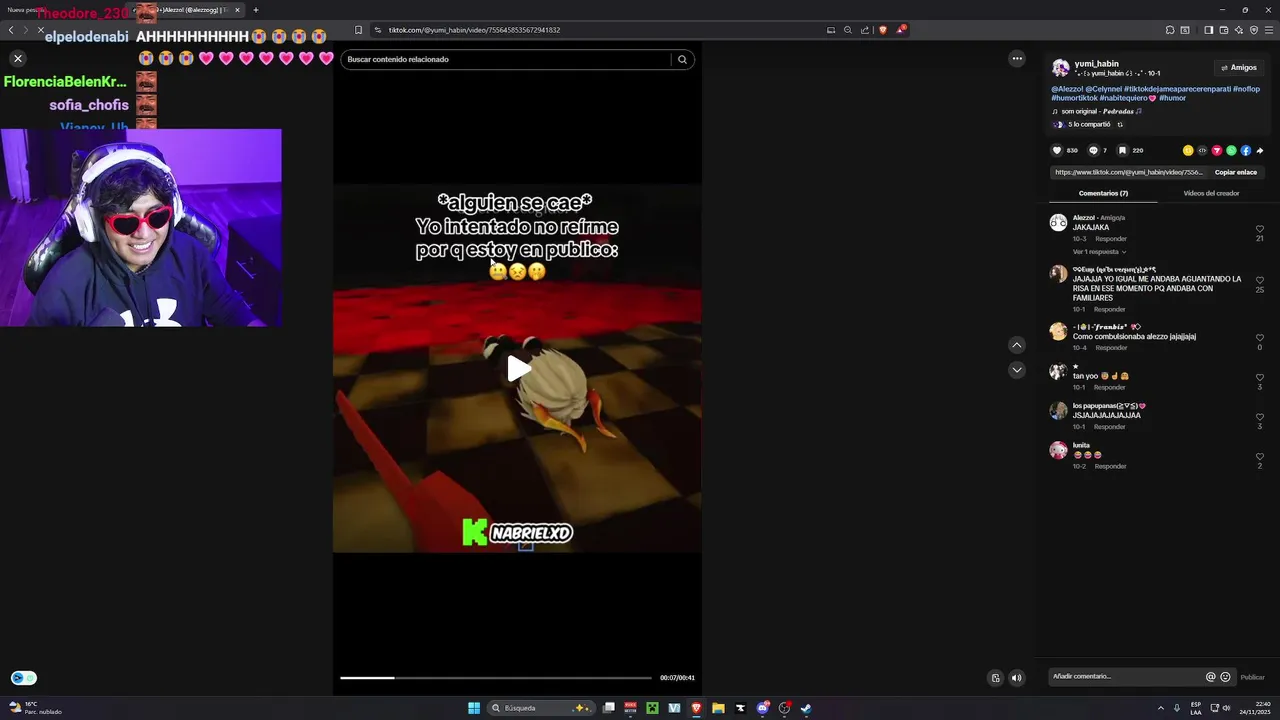Focus Buscar contenido relacionado search field
The image size is (1280, 720).
506,59
